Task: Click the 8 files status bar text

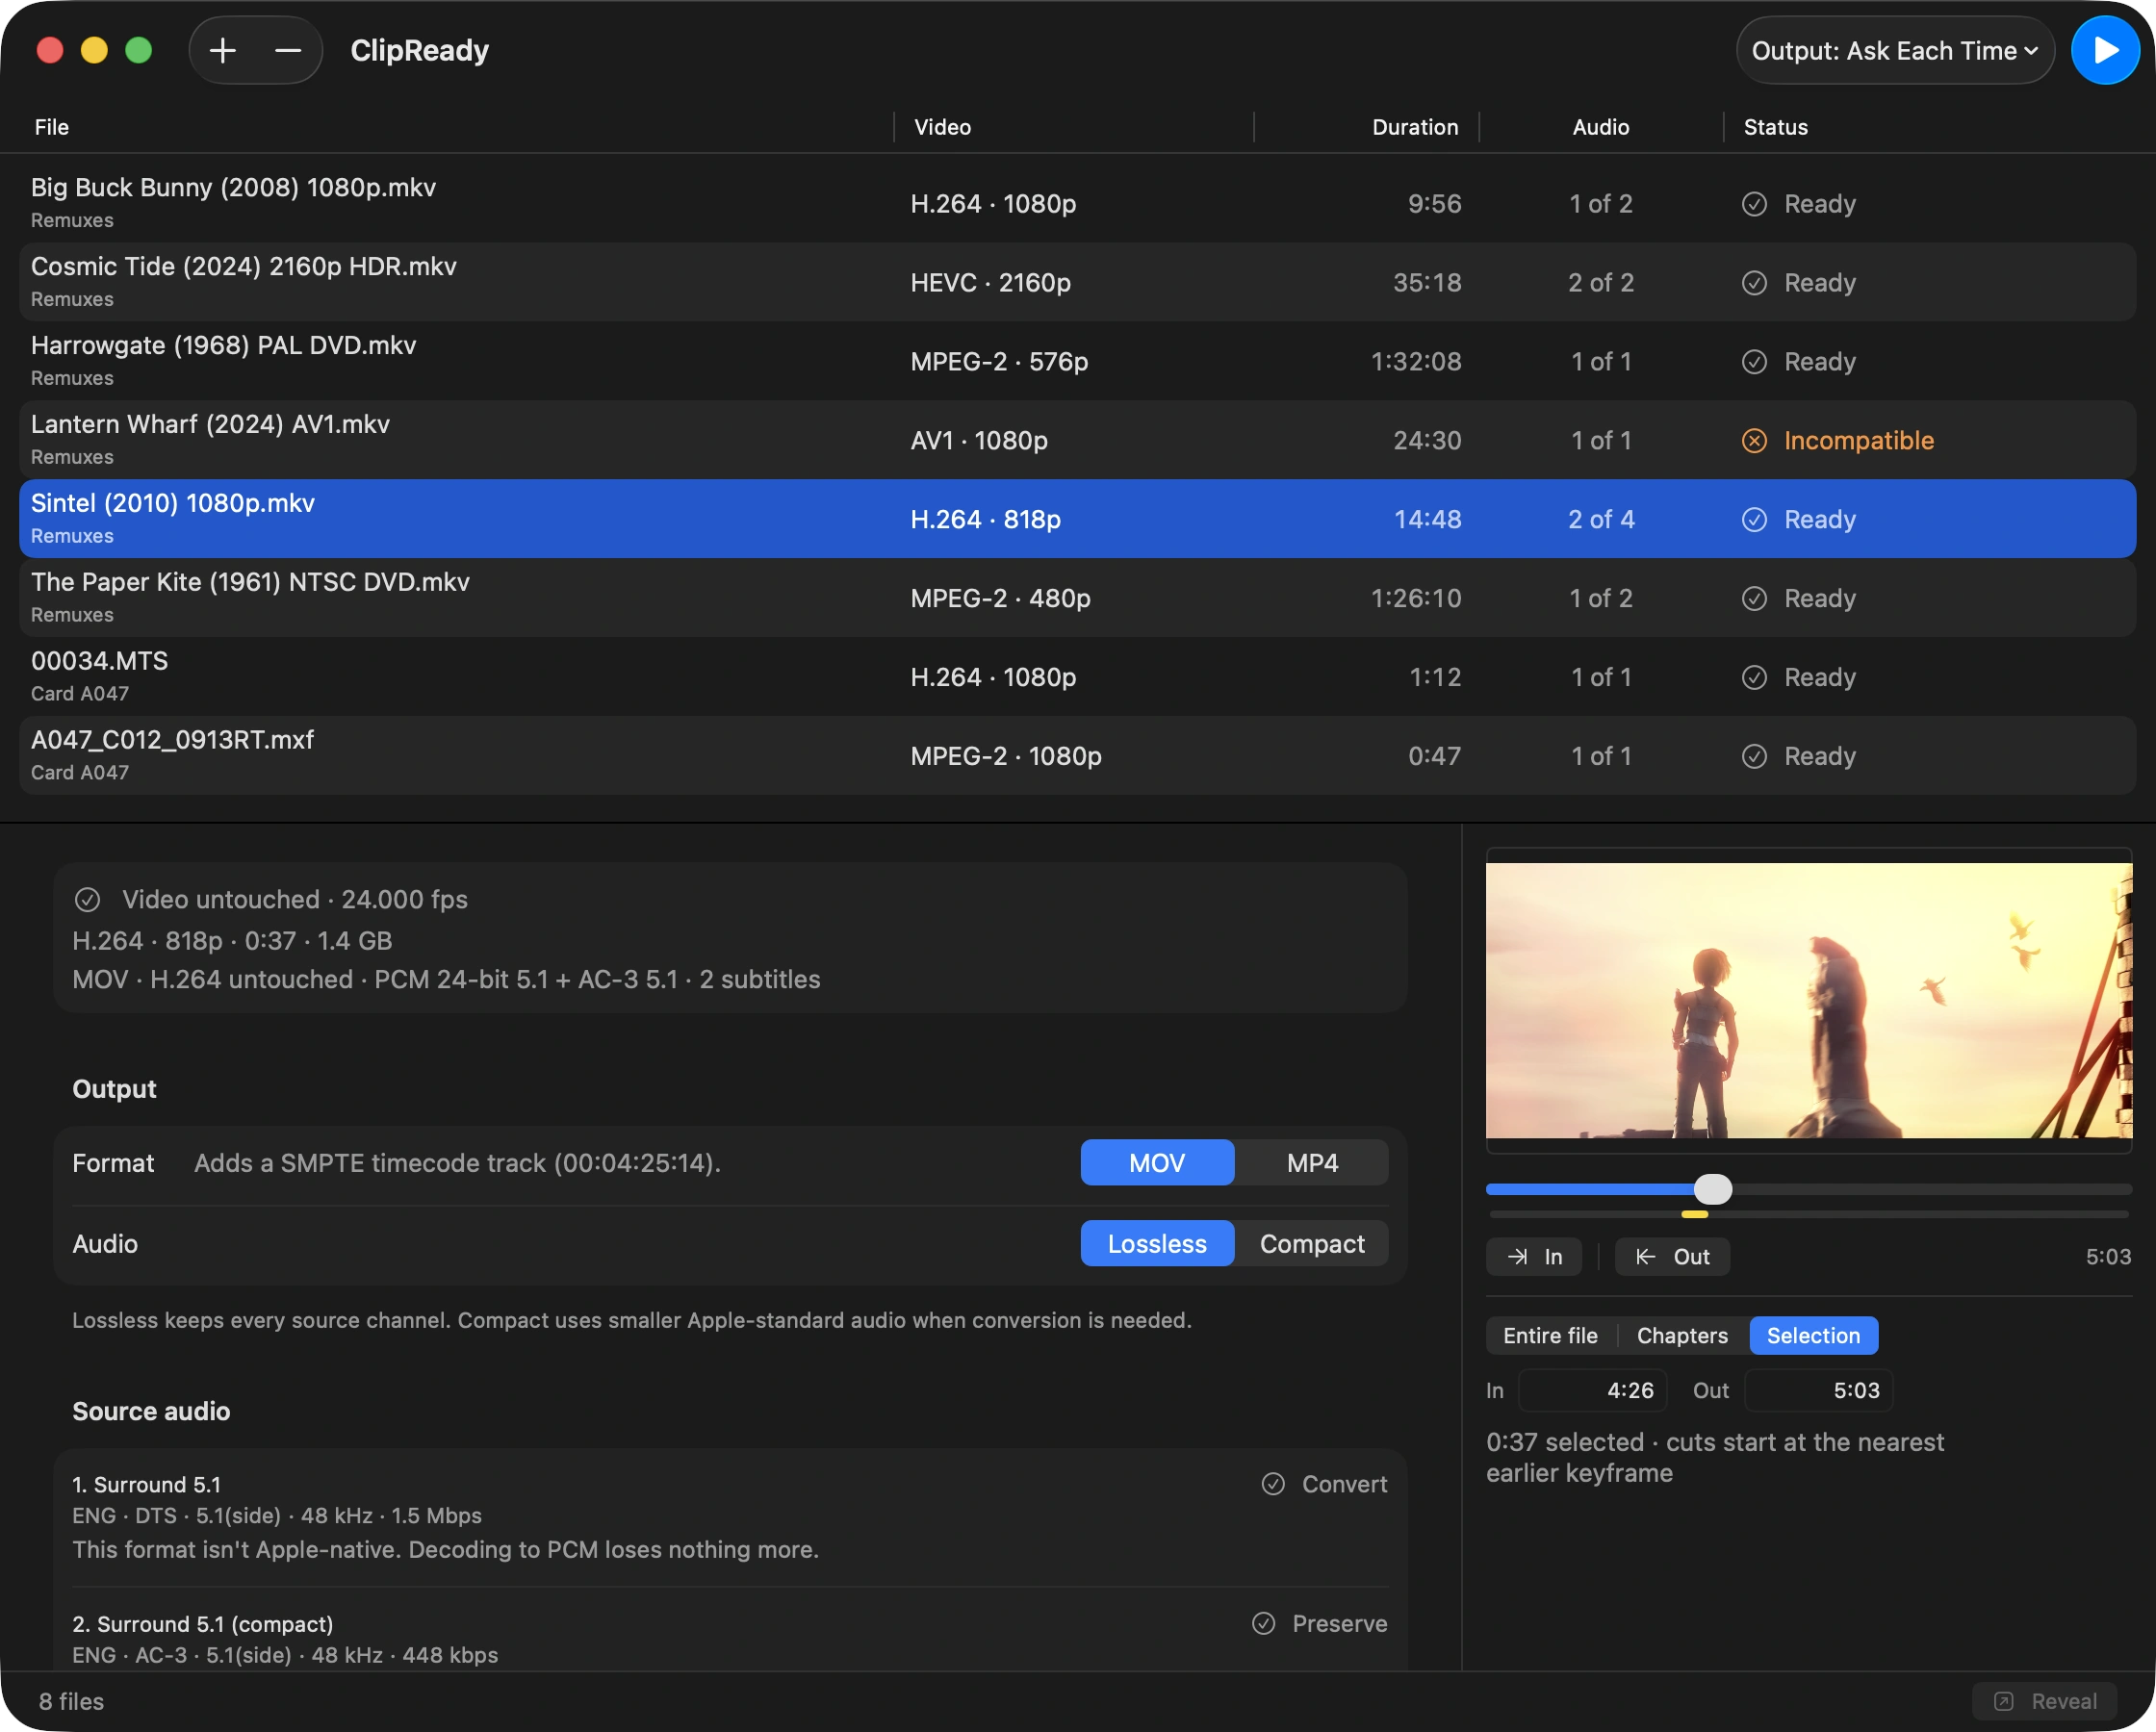Action: pos(71,1701)
